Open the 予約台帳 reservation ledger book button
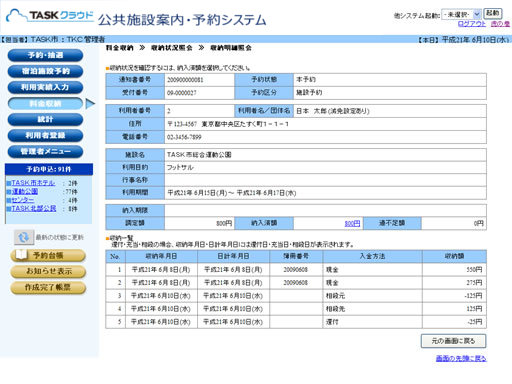Viewport: 512px width, 384px height. (48, 255)
